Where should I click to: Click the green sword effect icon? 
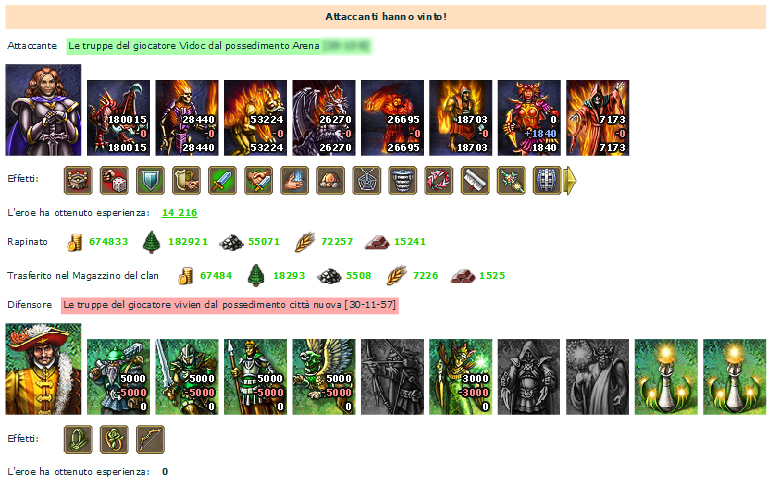pyautogui.click(x=222, y=180)
